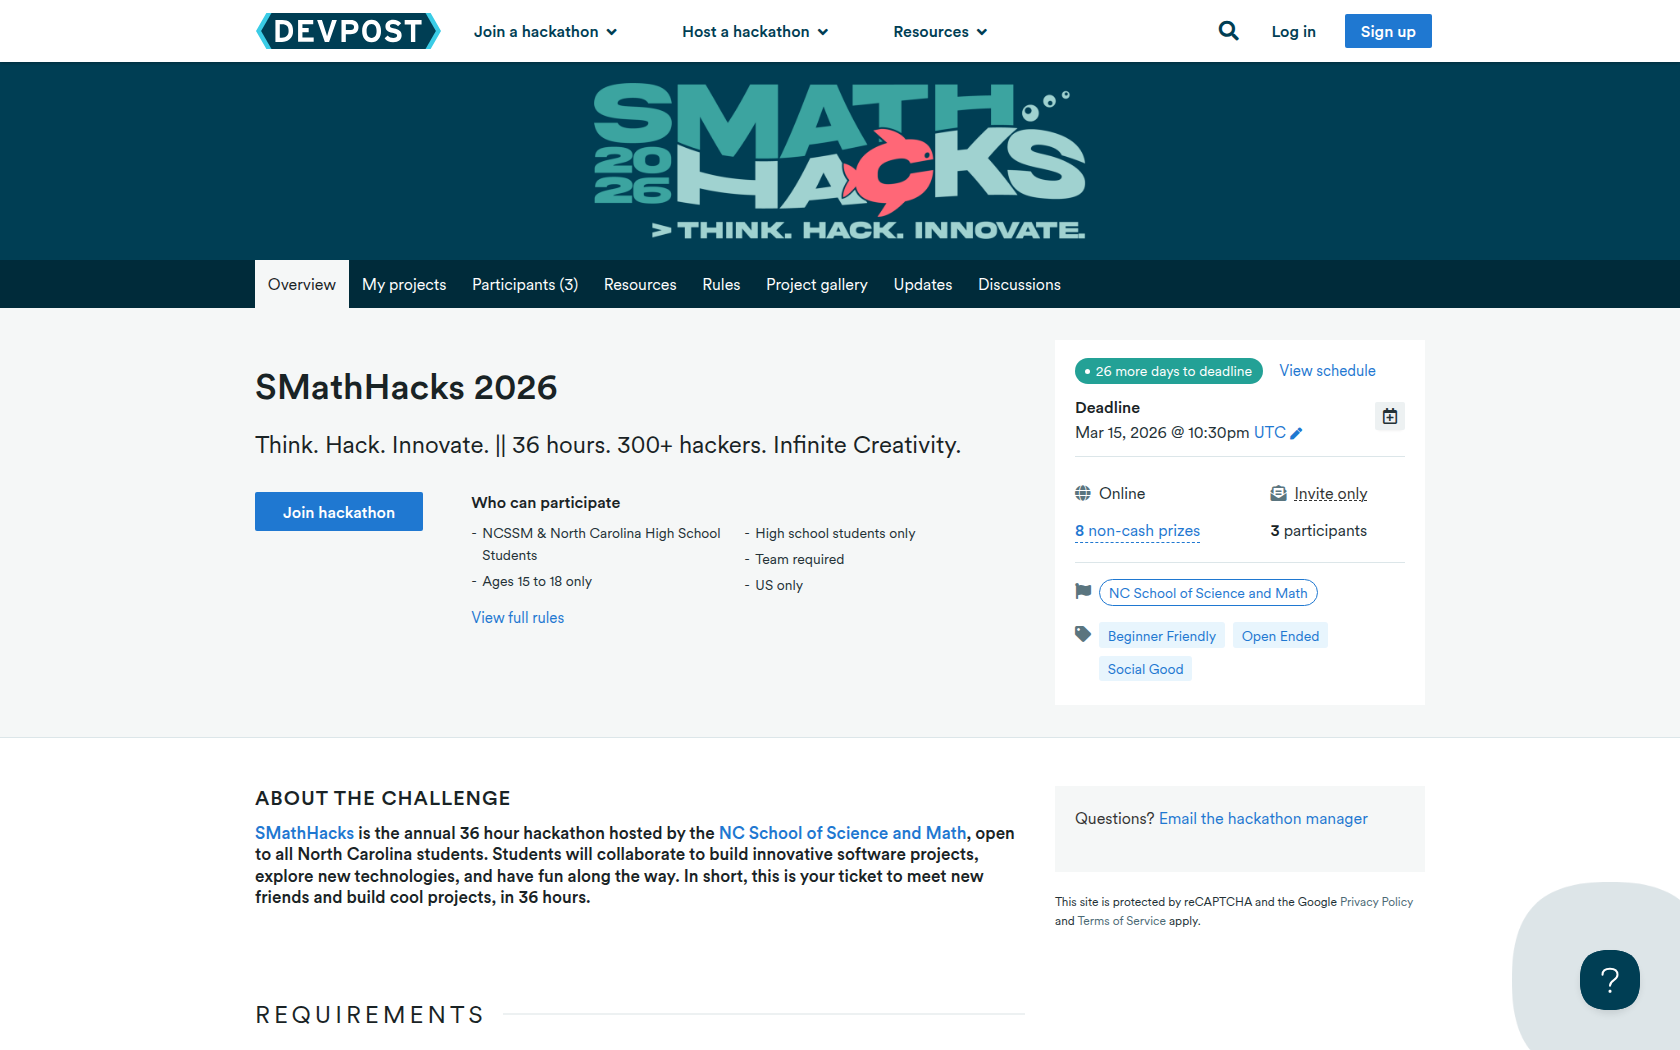Expand the Resources dropdown in header

[x=940, y=32]
